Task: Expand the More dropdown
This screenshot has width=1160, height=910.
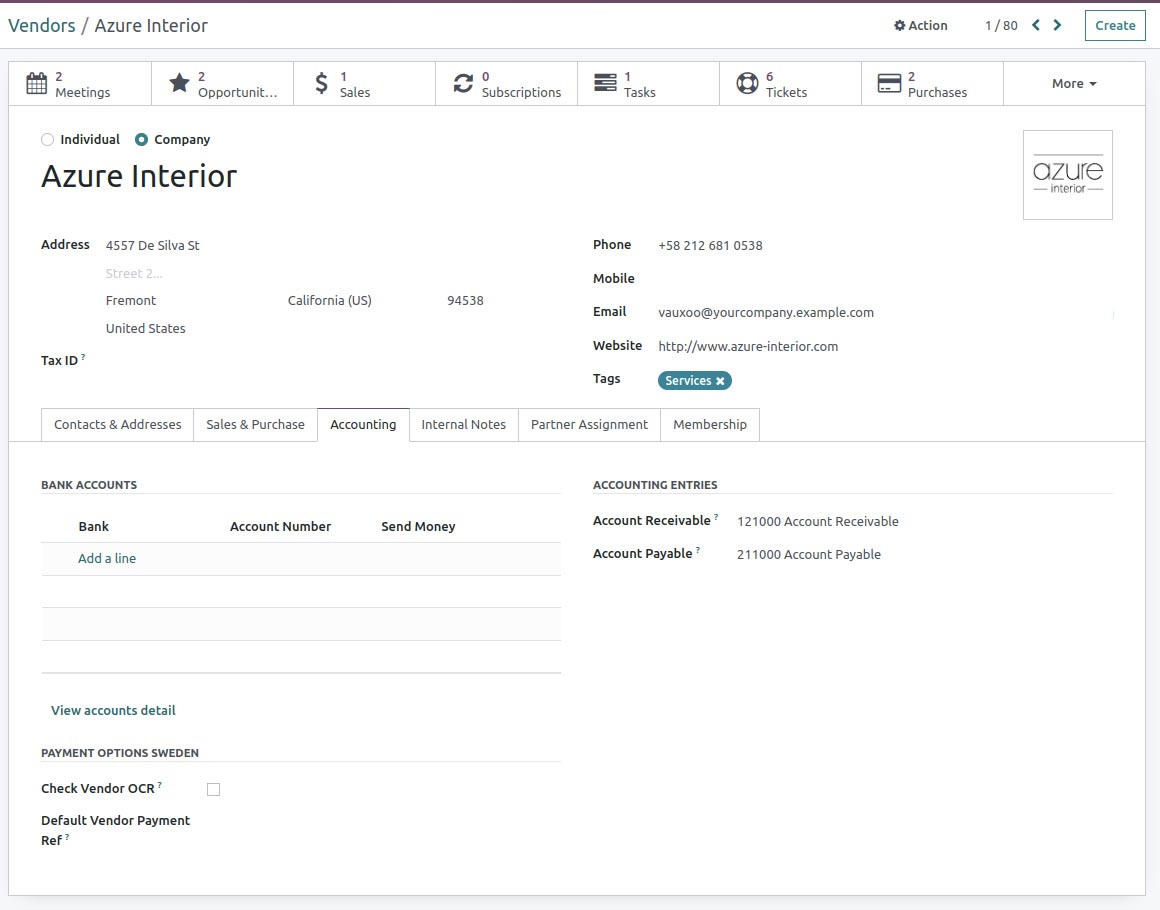Action: click(1074, 83)
